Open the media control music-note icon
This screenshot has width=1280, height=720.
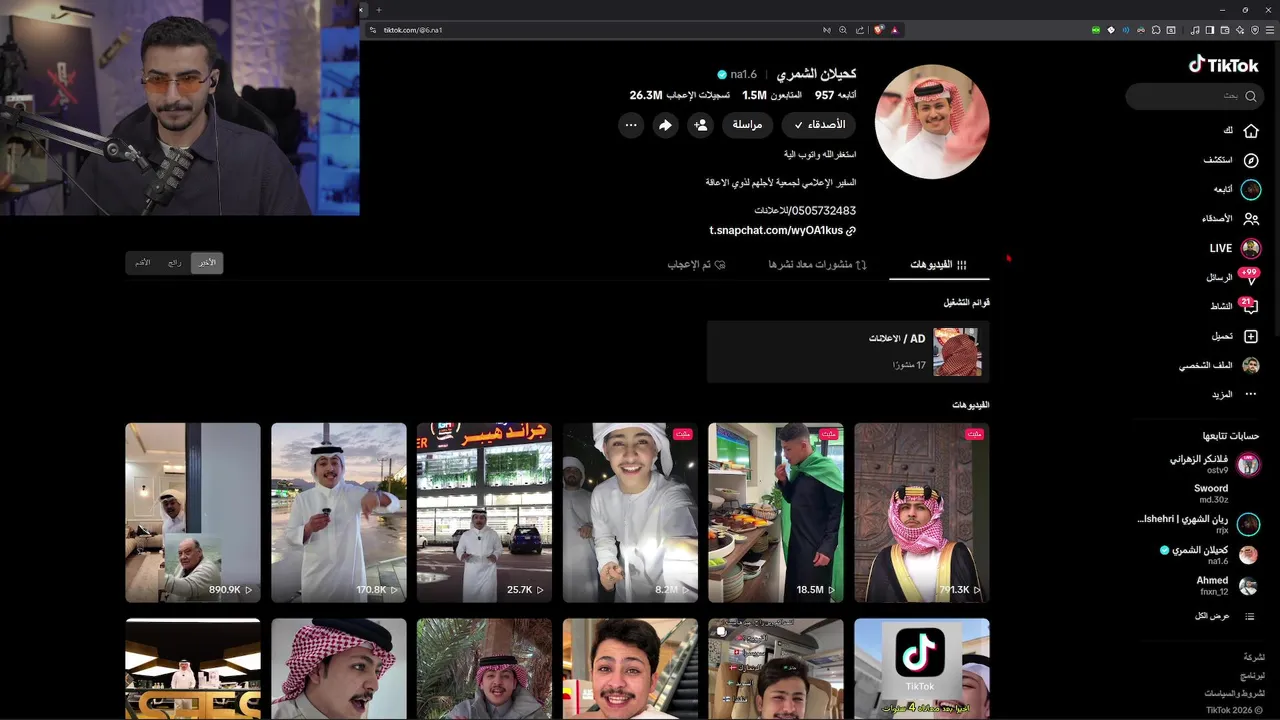point(1195,30)
